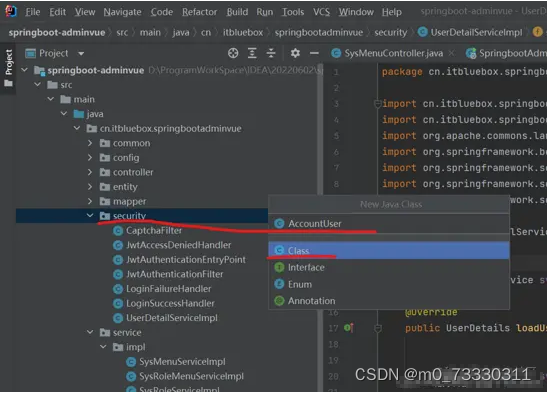Image resolution: width=547 pixels, height=393 pixels.
Task: Expand the mapper package
Action: click(x=90, y=201)
